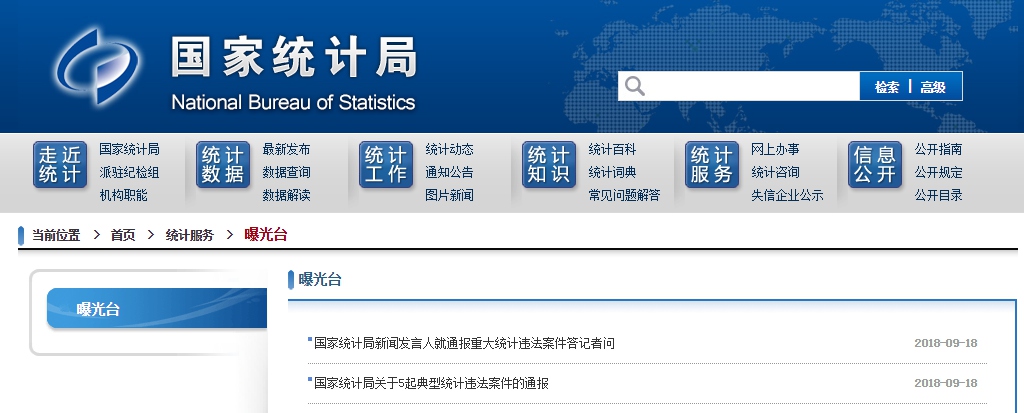
Task: Open the 数据查询 menu link
Action: (x=286, y=172)
